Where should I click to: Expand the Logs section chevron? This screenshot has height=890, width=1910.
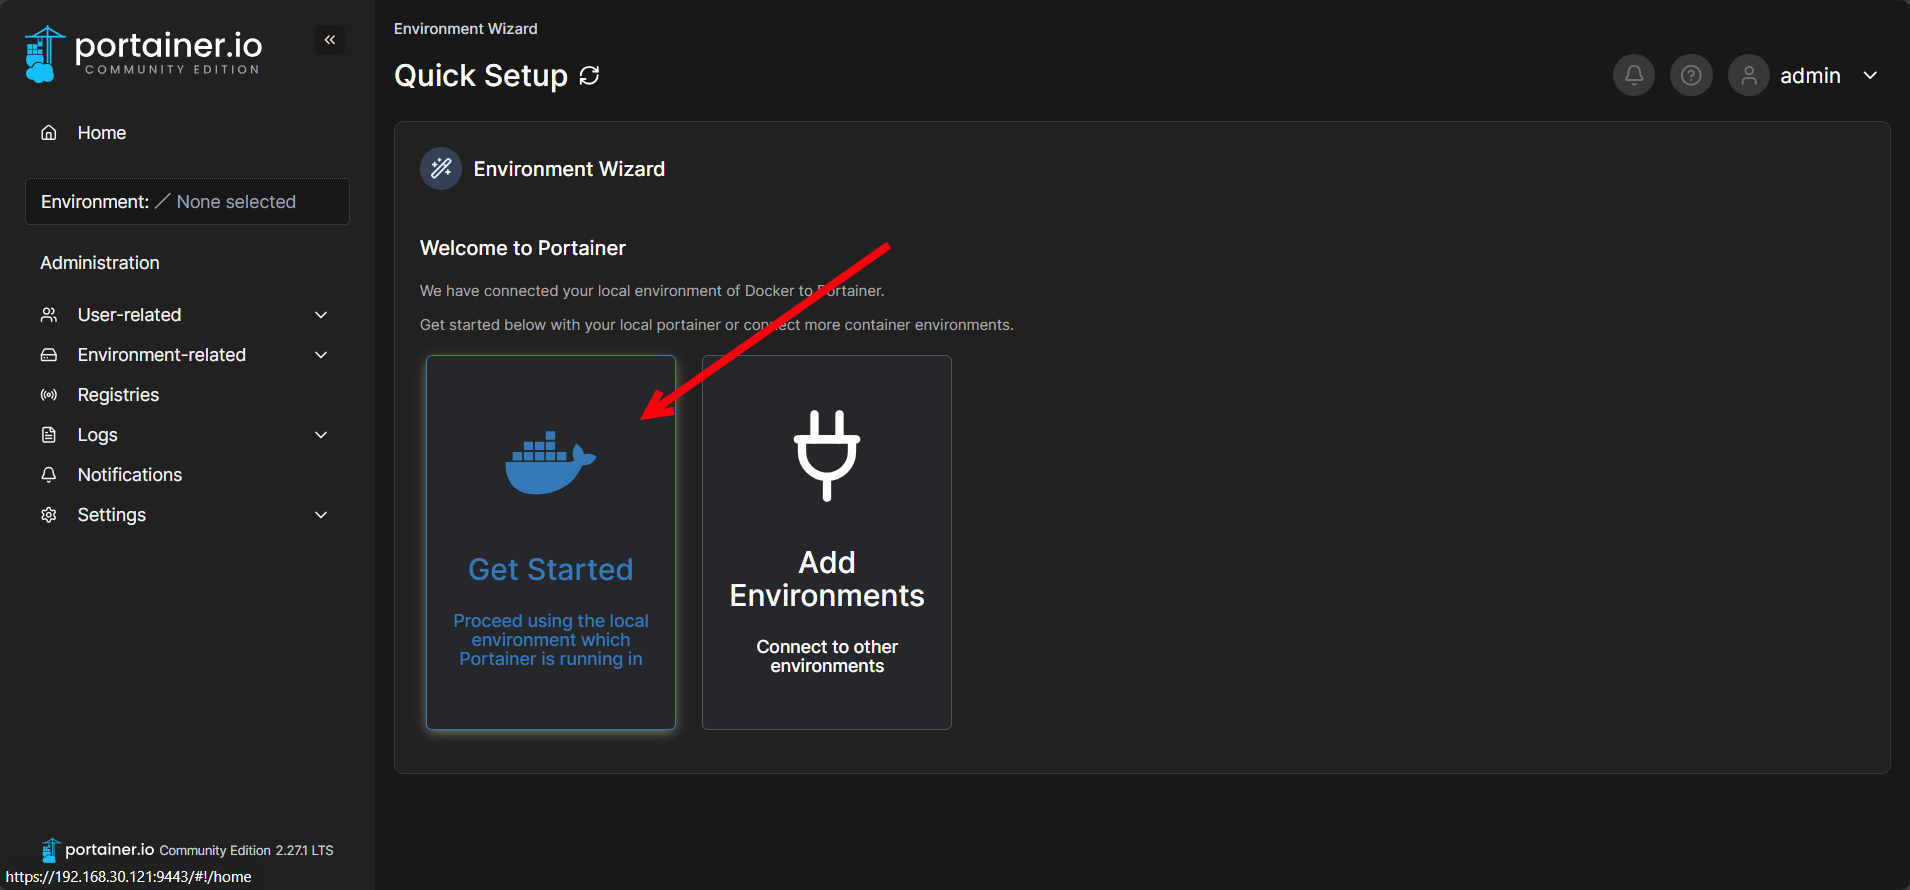(x=321, y=435)
